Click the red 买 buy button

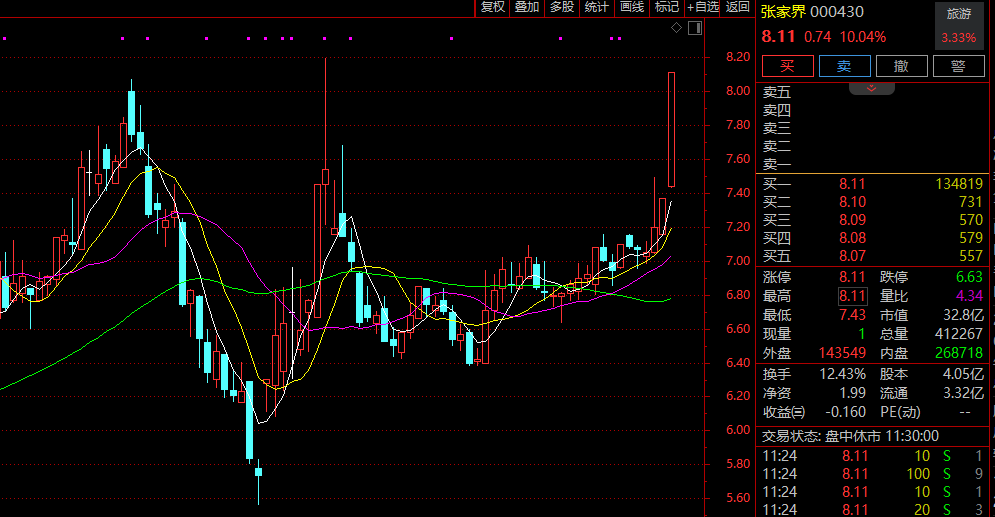(787, 66)
